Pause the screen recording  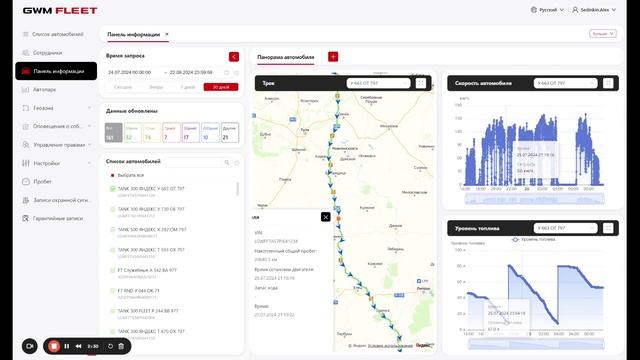click(67, 346)
